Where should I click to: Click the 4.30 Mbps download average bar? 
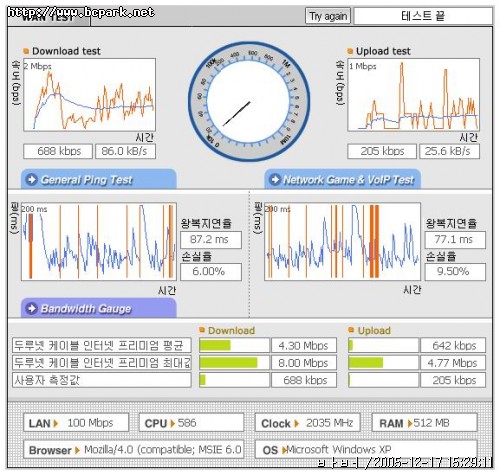click(x=234, y=345)
